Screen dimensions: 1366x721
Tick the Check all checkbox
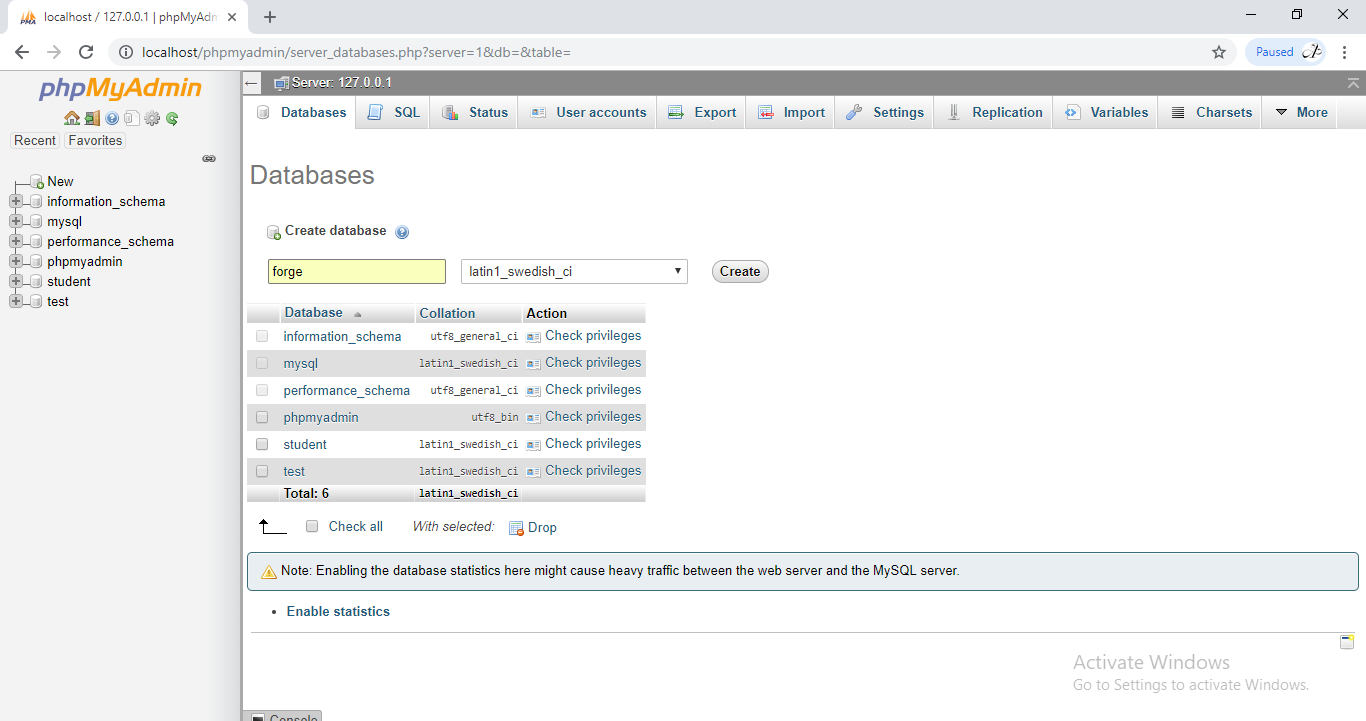[x=312, y=526]
